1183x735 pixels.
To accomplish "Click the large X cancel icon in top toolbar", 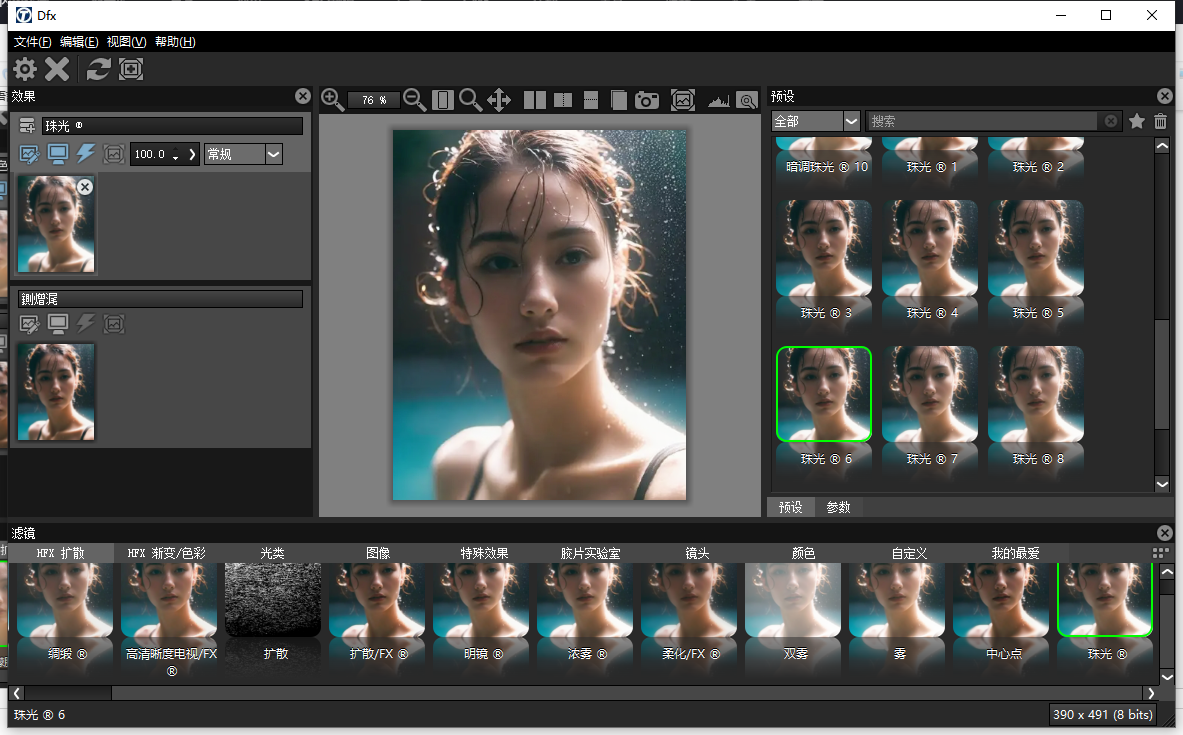I will [x=57, y=69].
